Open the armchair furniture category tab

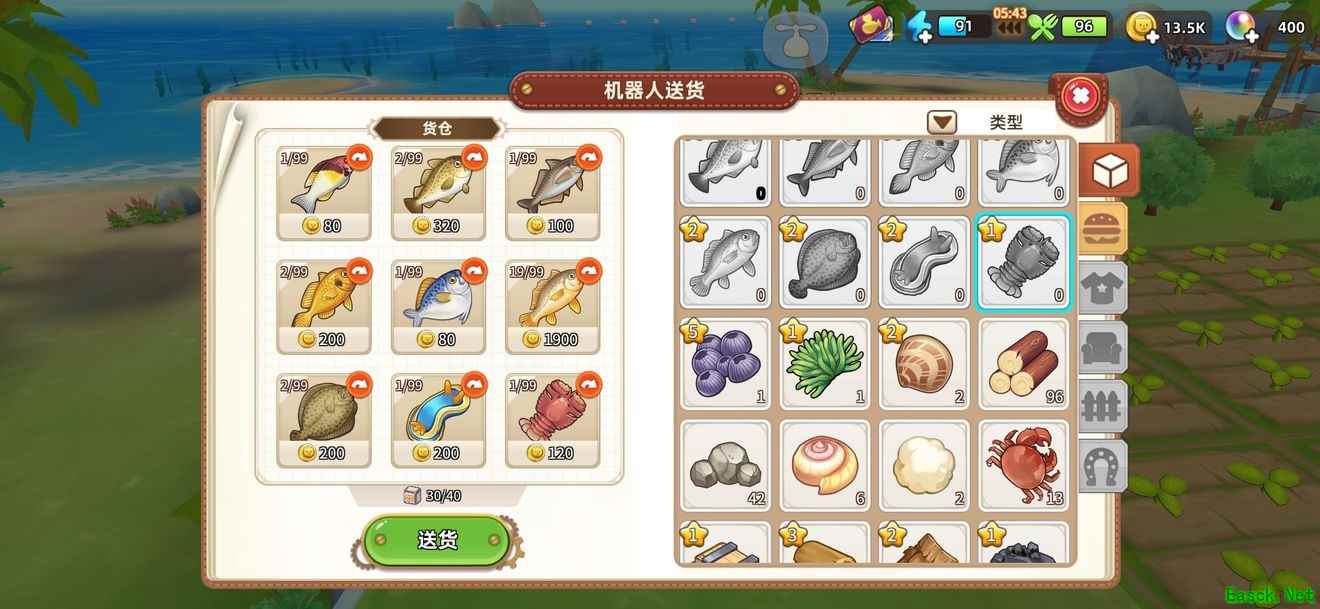tap(1106, 349)
